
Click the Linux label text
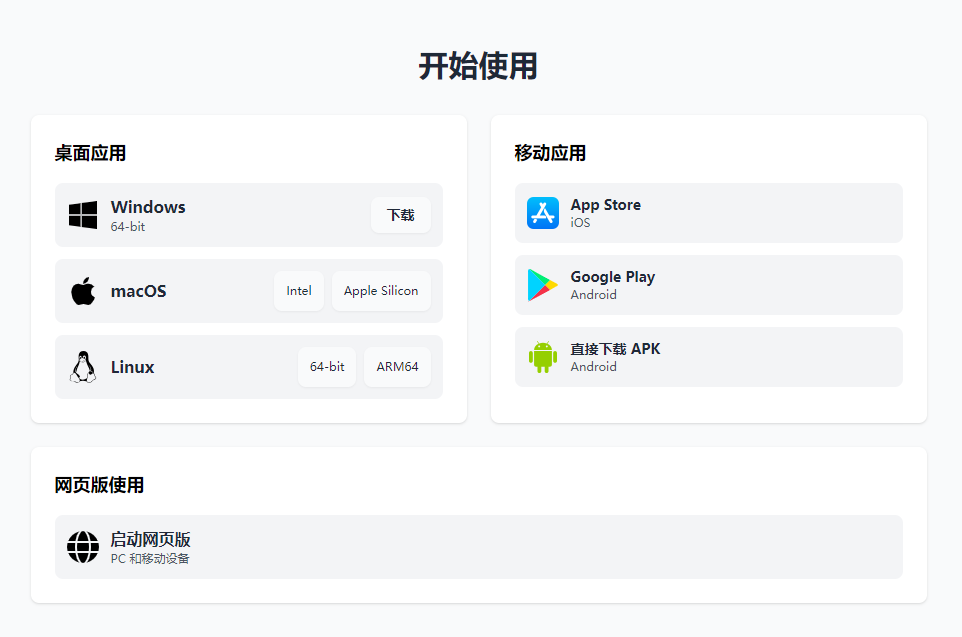coord(133,367)
